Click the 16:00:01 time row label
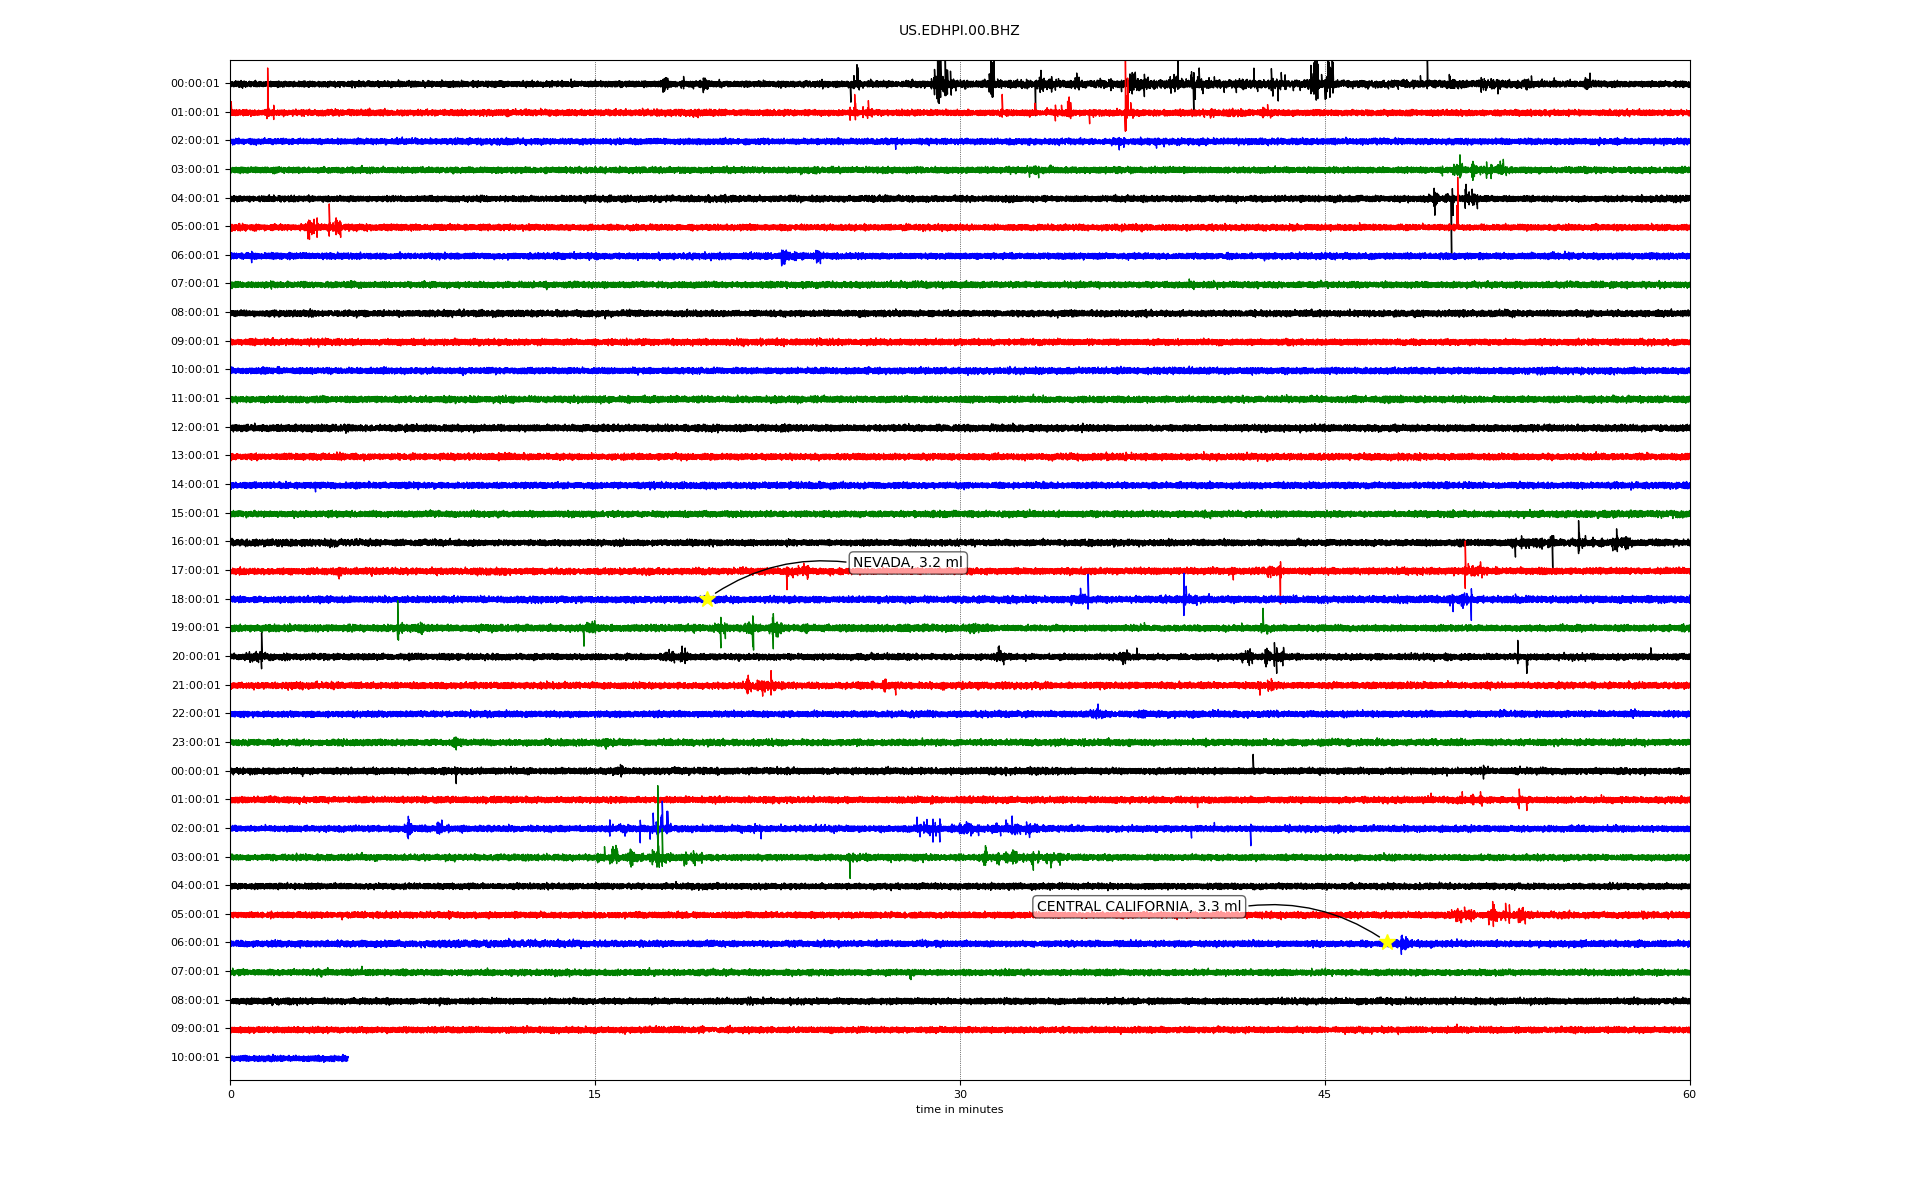Image resolution: width=1920 pixels, height=1200 pixels. tap(195, 542)
